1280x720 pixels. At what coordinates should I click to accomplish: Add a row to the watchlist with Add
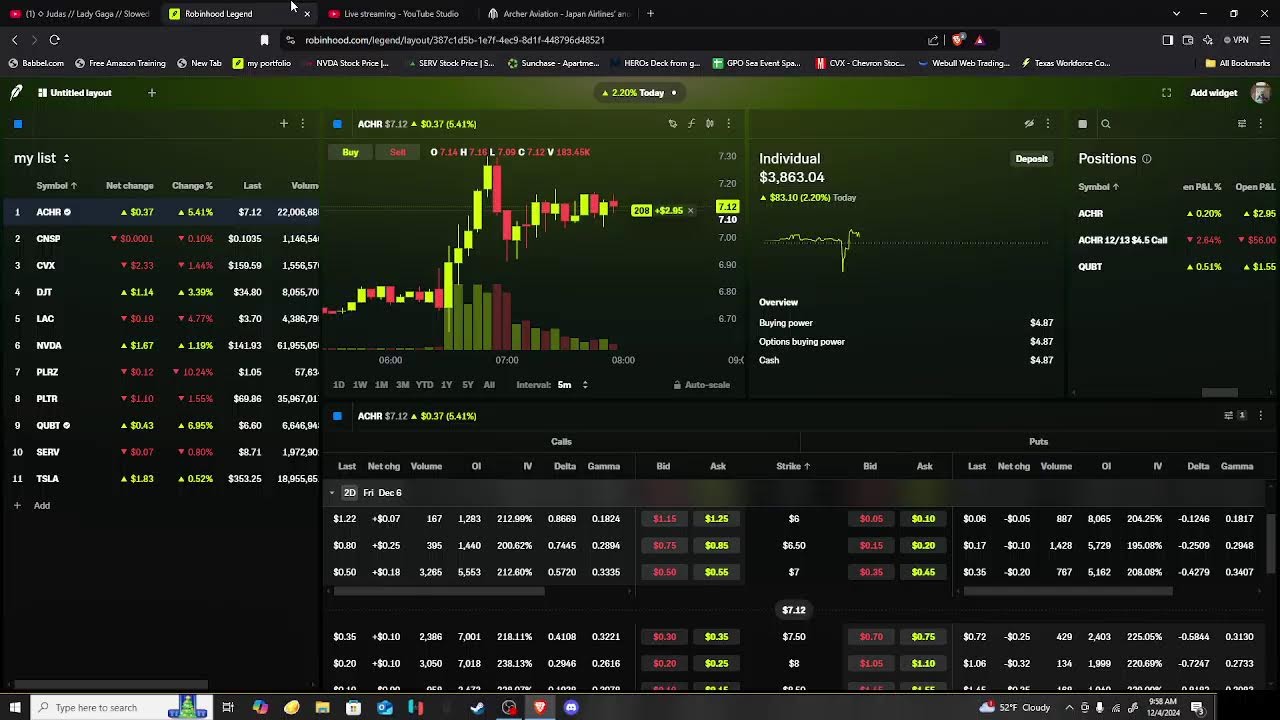point(32,505)
